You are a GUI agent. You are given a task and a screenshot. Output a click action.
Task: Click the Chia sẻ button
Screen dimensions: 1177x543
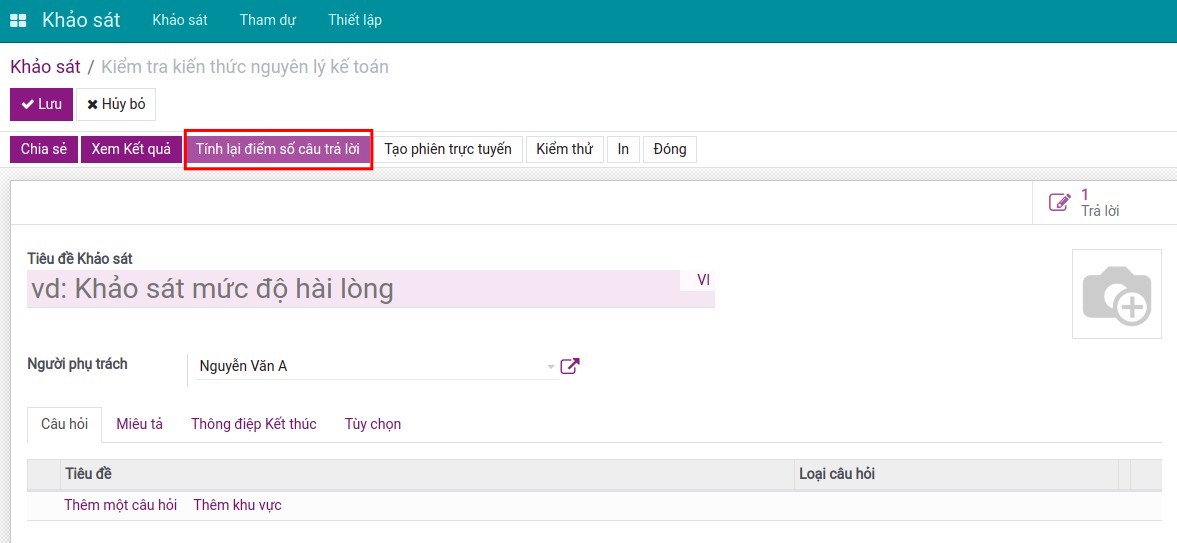(43, 149)
